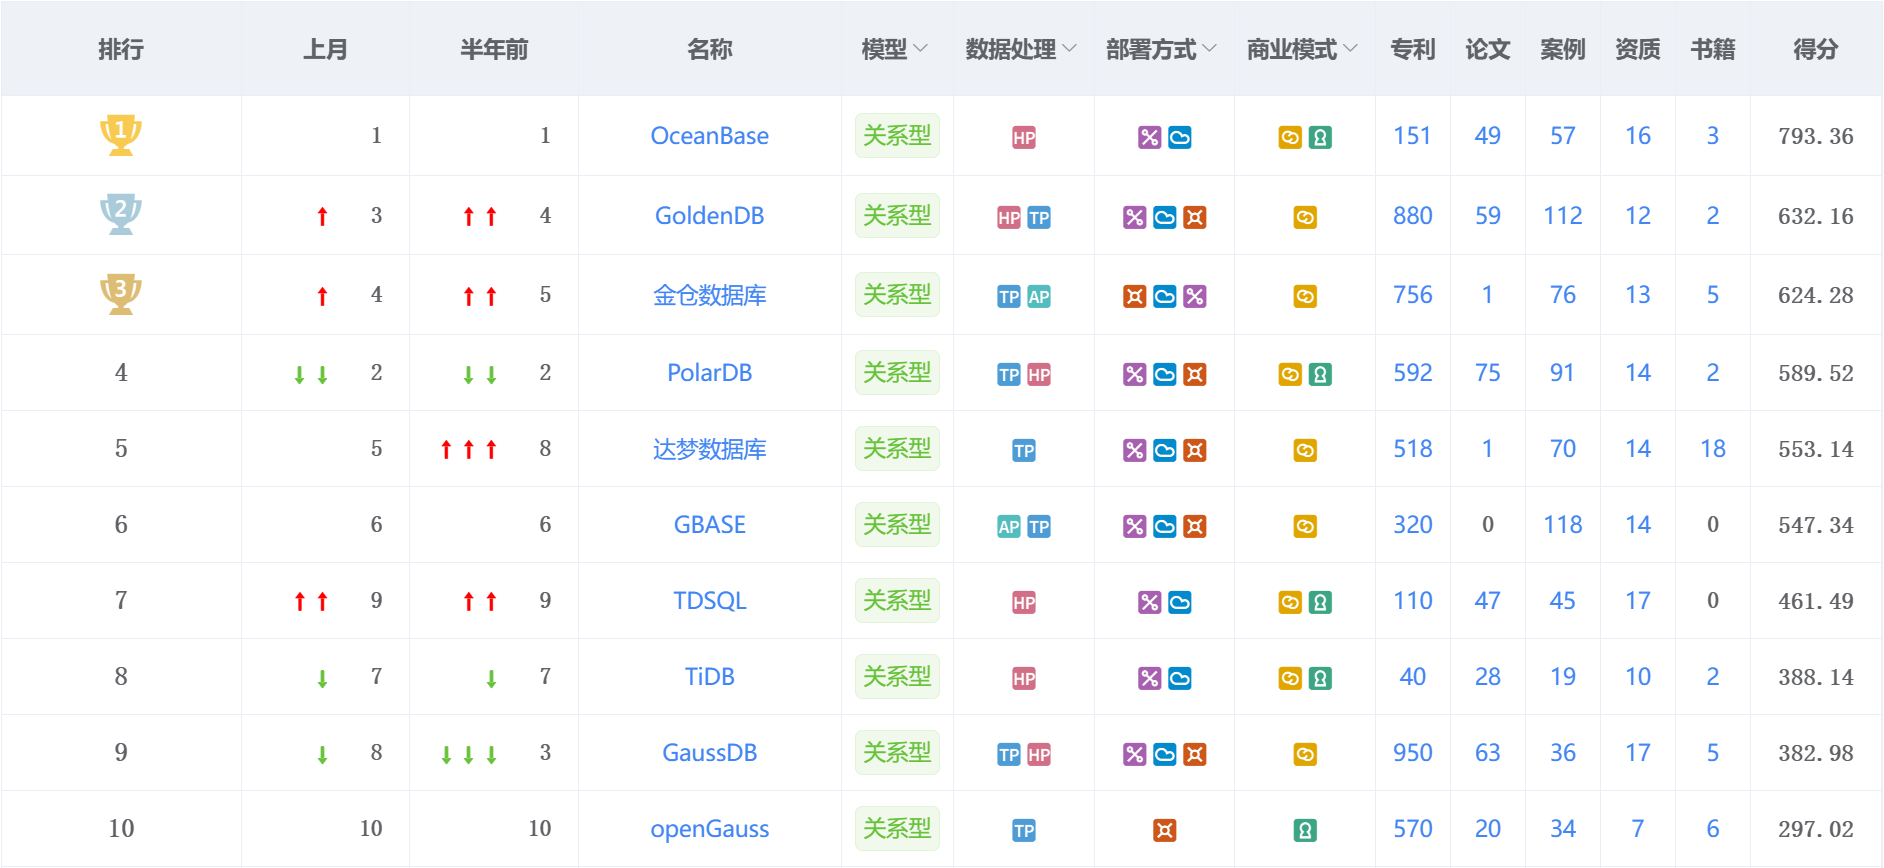
Task: Click the score 793.36
Action: coord(1816,136)
